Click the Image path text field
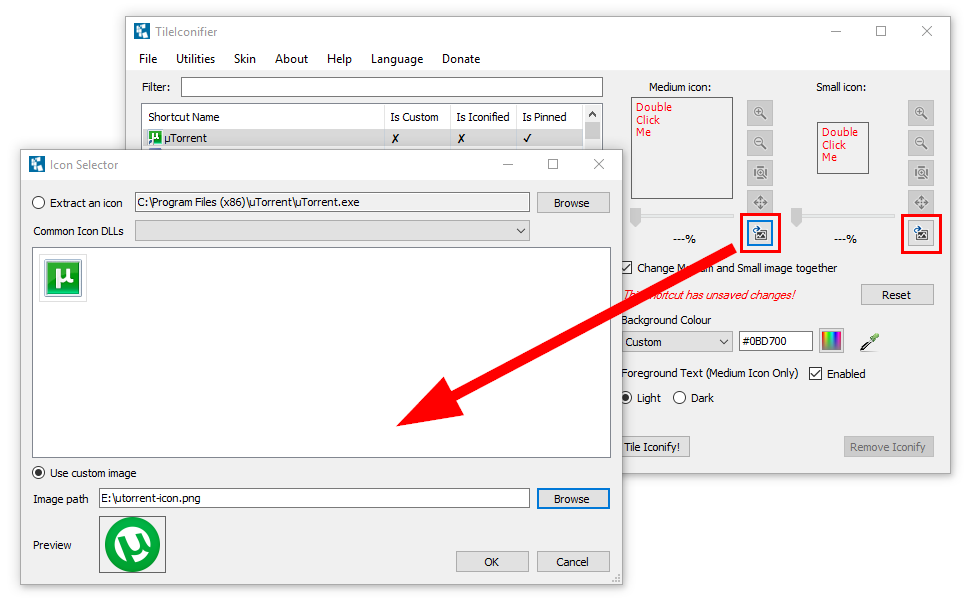The image size is (966, 600). tap(314, 498)
